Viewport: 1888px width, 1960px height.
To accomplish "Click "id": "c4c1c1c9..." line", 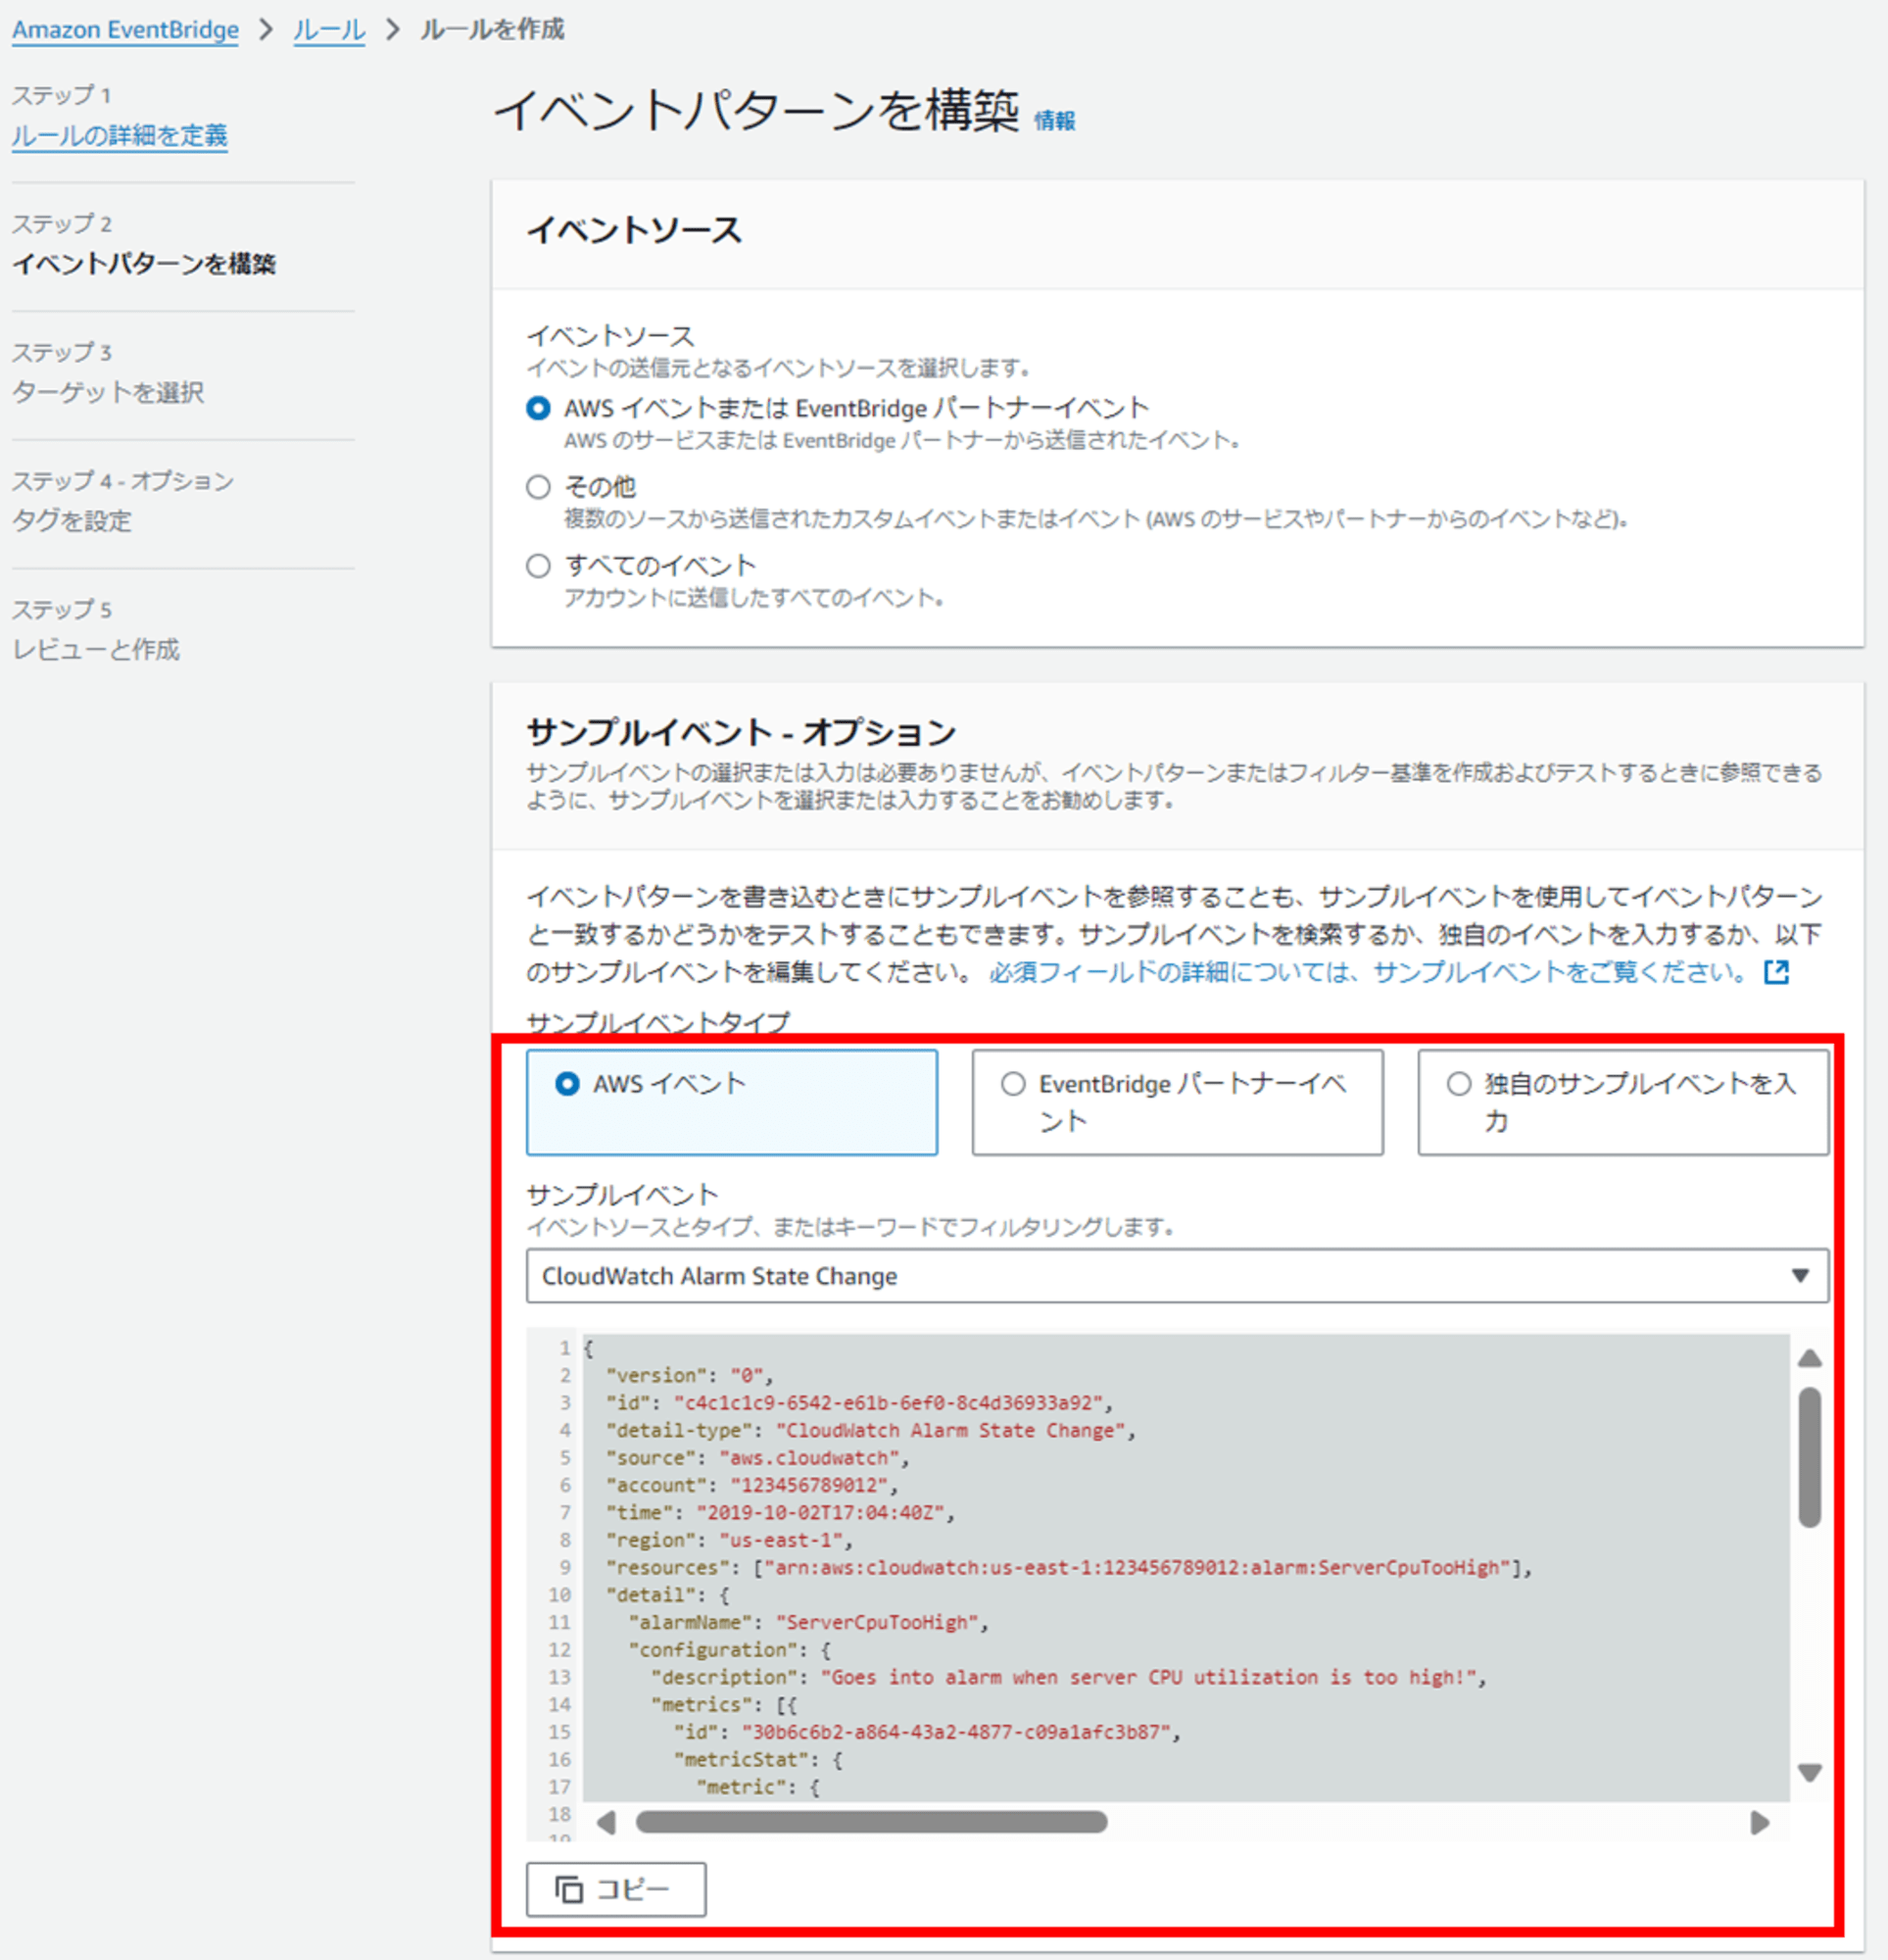I will pyautogui.click(x=859, y=1403).
